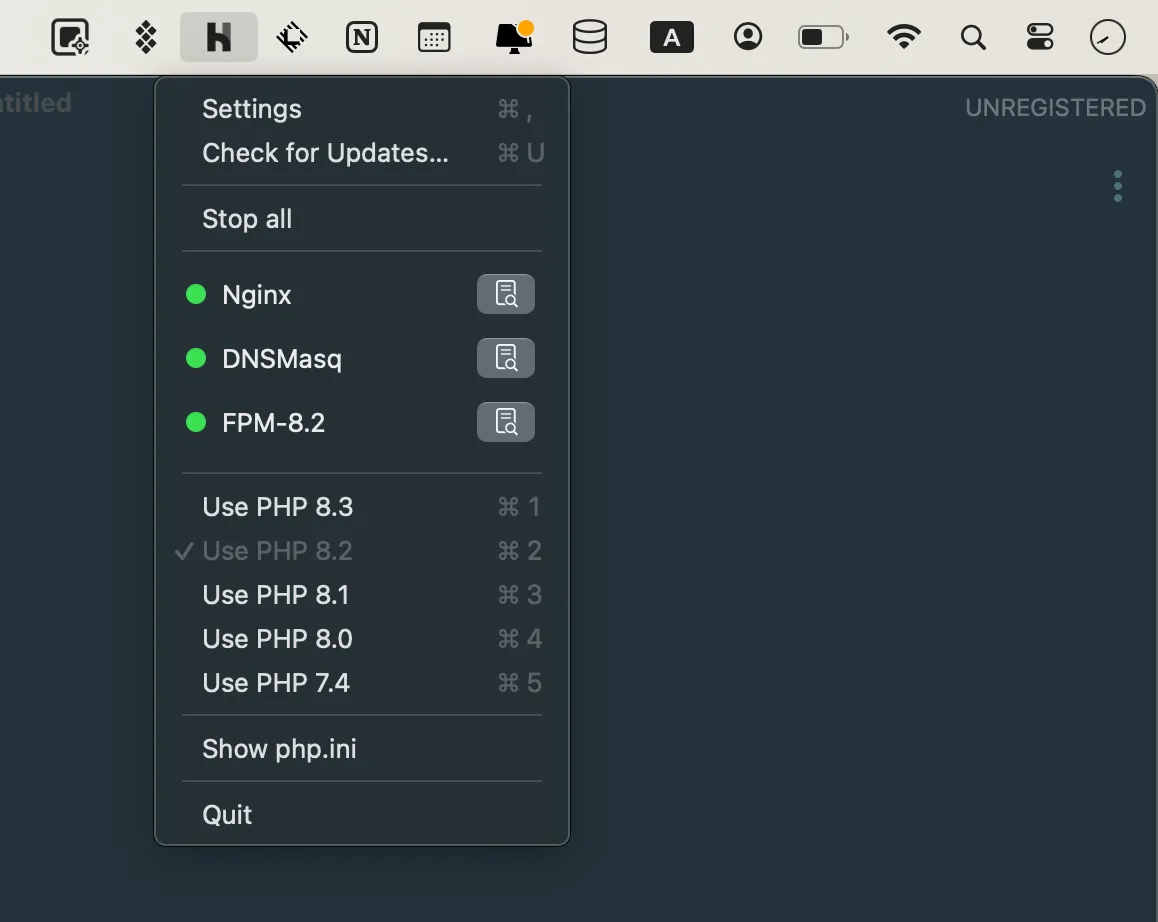The image size is (1158, 922).
Task: Open the Nginx log viewer icon
Action: (505, 295)
